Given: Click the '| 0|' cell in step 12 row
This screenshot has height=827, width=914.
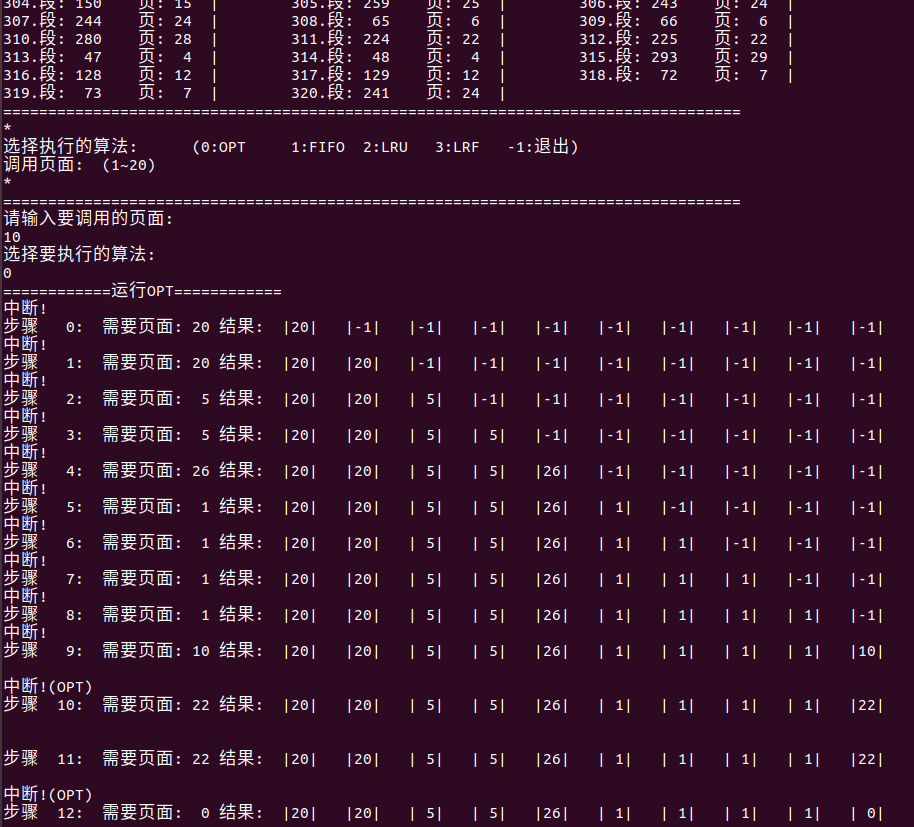Looking at the screenshot, I should (867, 813).
